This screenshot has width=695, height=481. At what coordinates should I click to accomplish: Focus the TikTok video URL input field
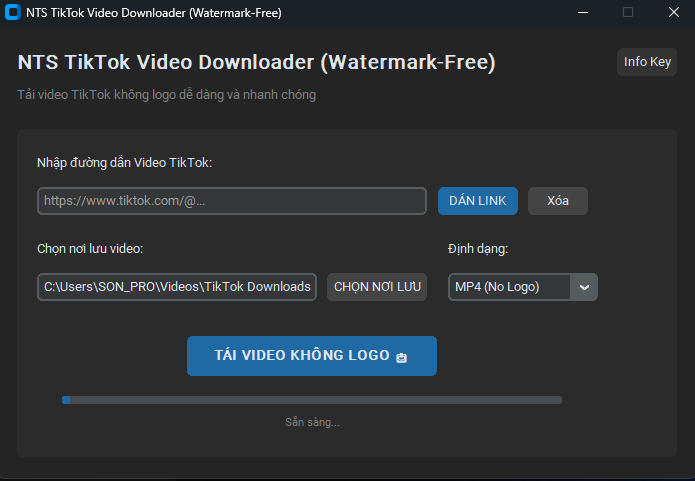click(x=232, y=201)
